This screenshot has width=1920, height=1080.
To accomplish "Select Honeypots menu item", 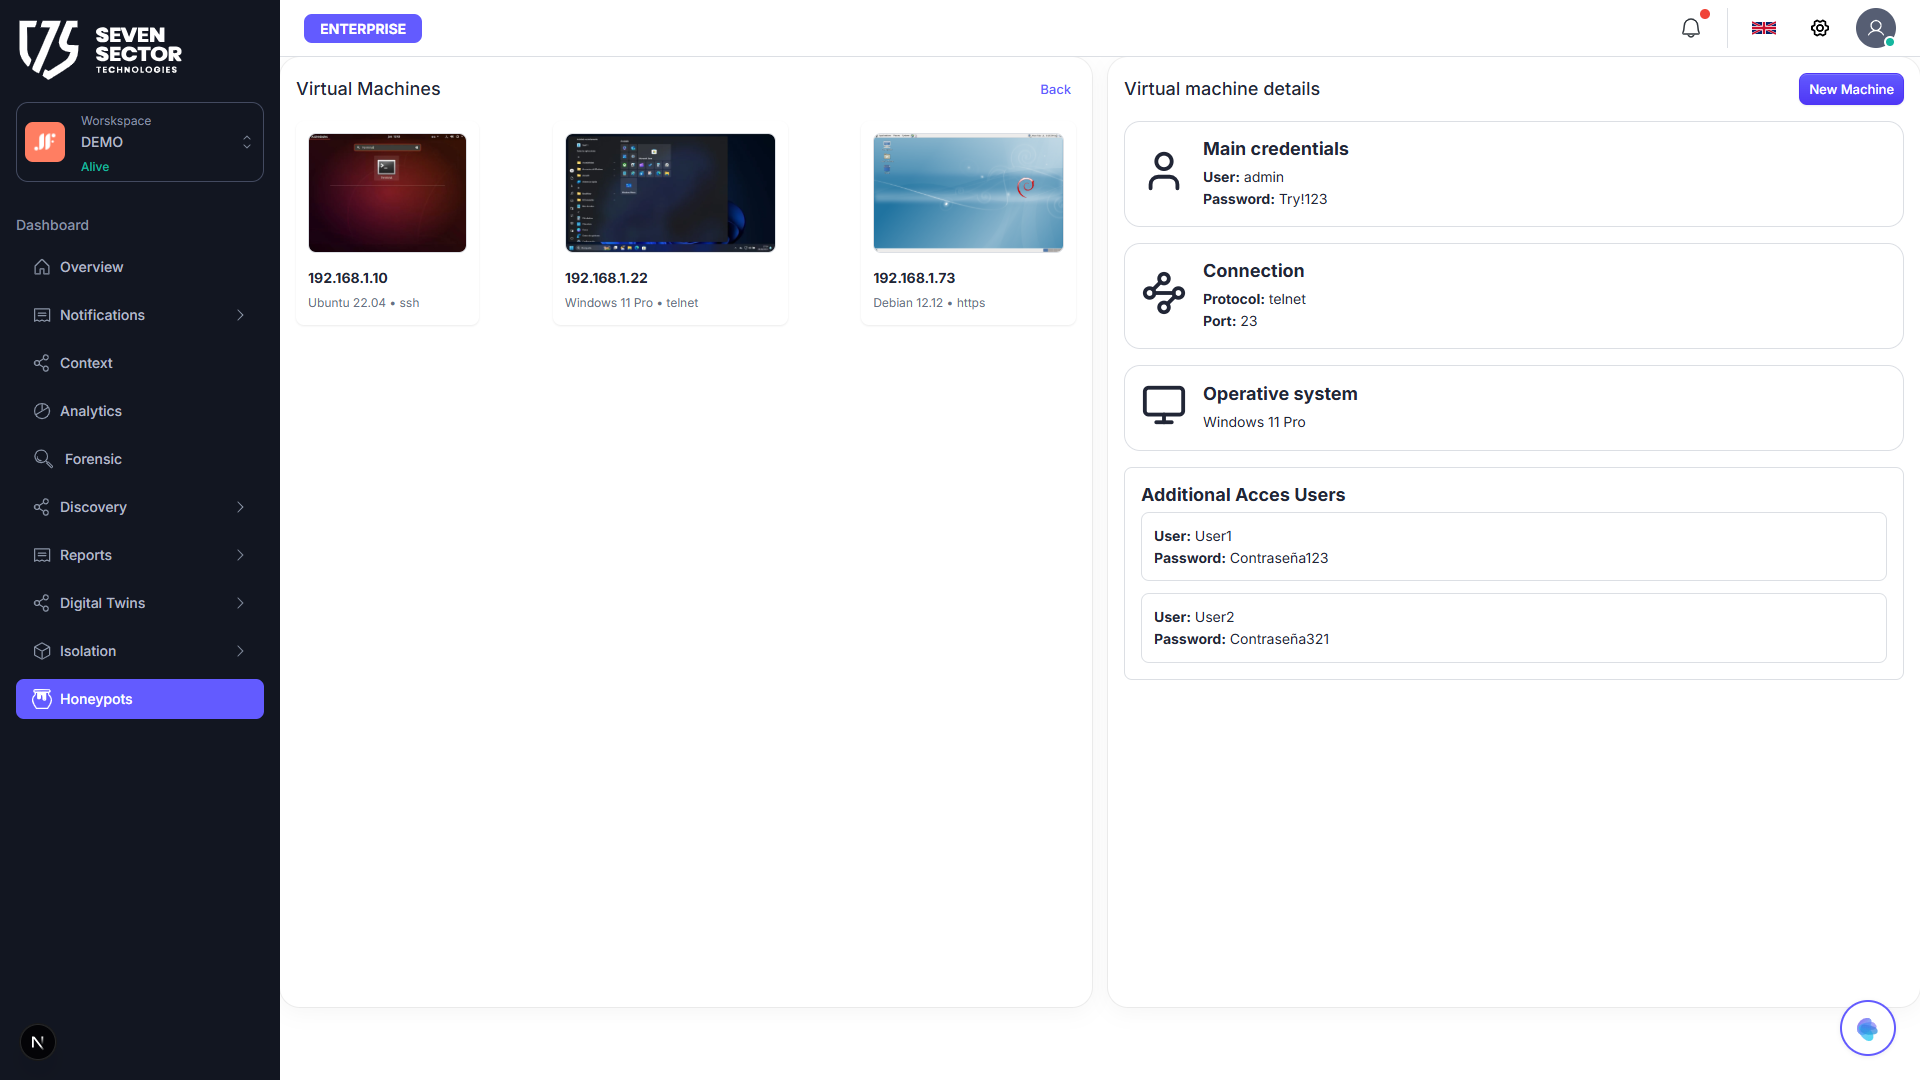I will 140,699.
